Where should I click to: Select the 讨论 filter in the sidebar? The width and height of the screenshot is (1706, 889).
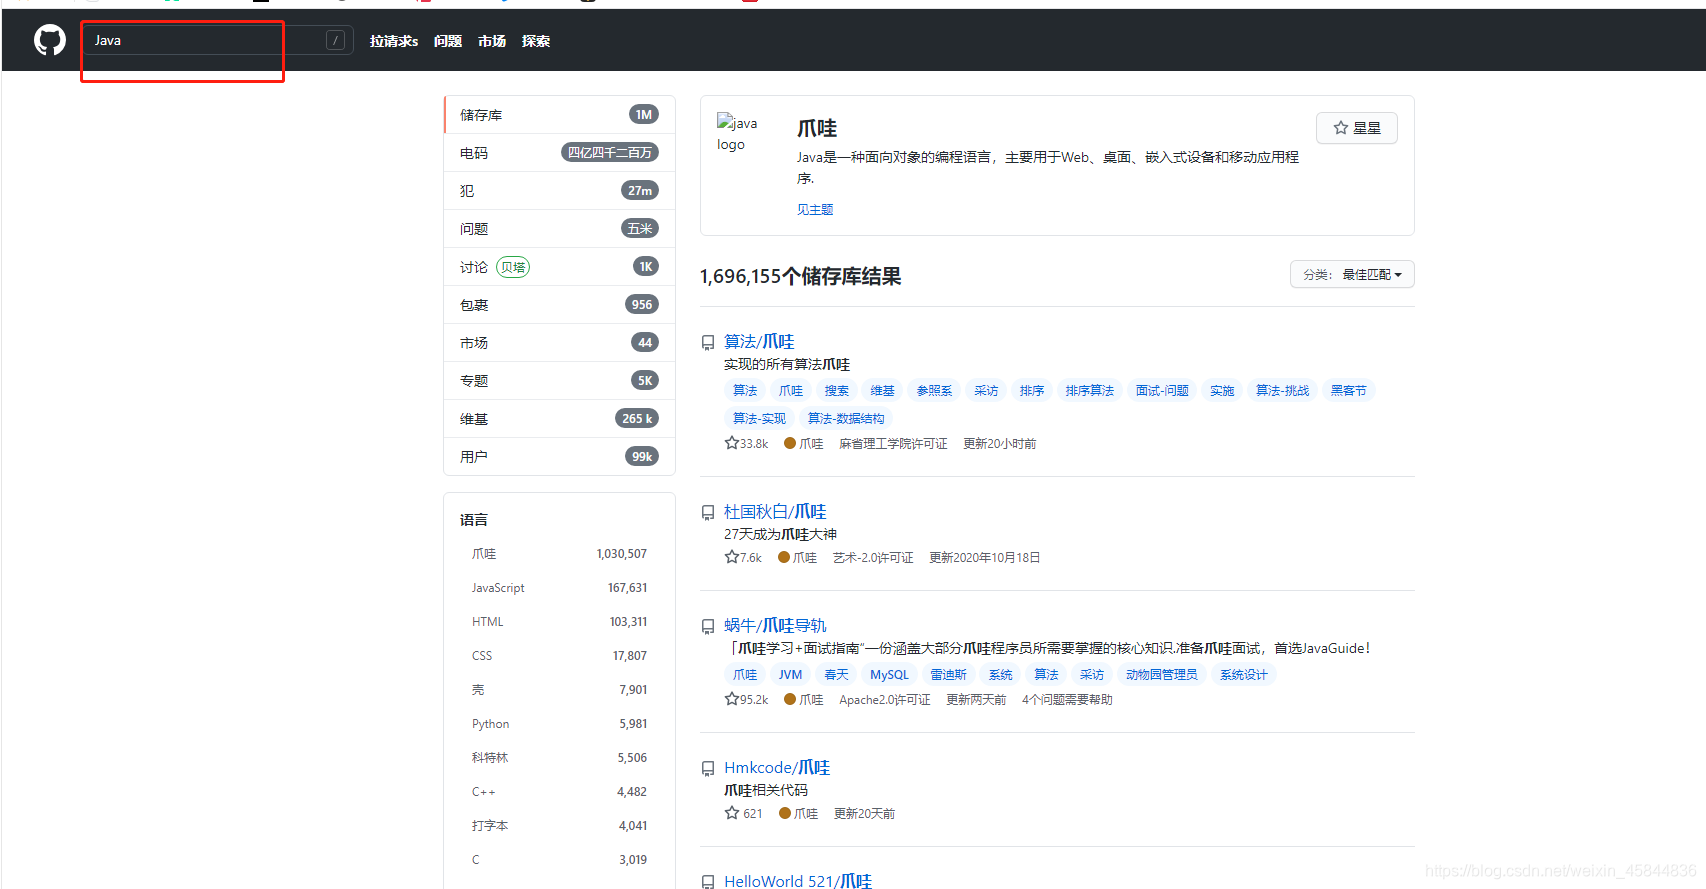click(x=559, y=267)
